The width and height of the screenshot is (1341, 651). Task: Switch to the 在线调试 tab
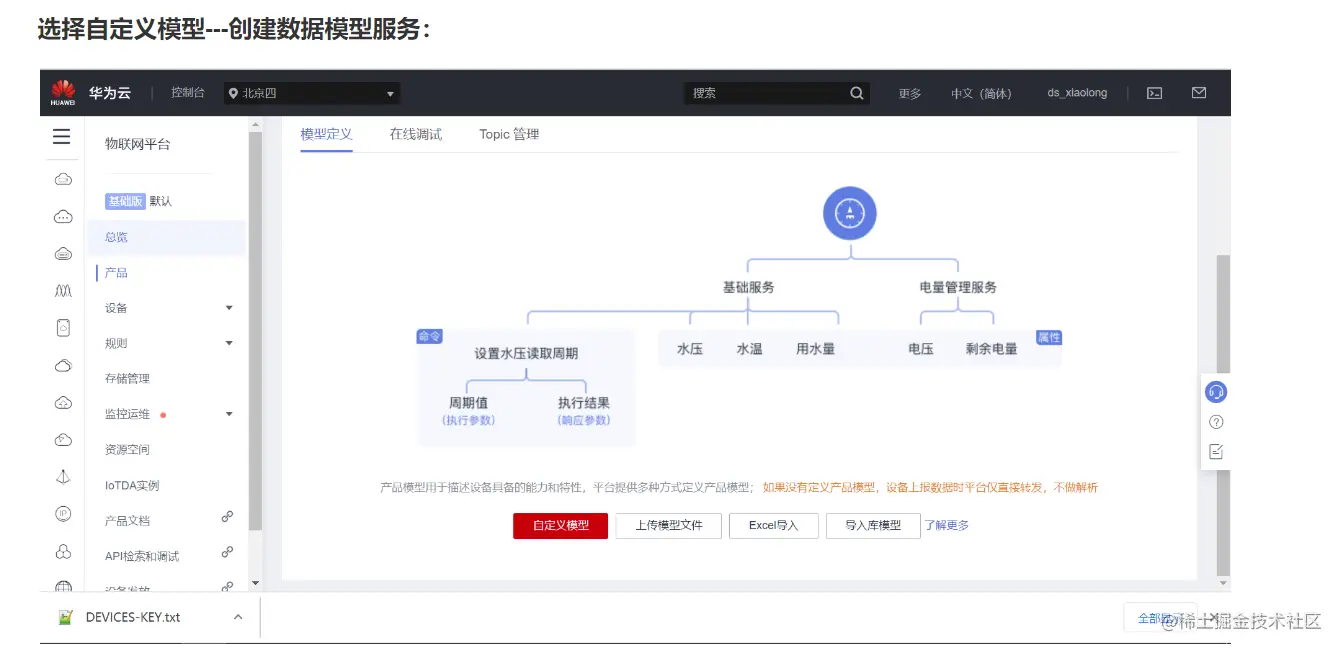pos(416,134)
